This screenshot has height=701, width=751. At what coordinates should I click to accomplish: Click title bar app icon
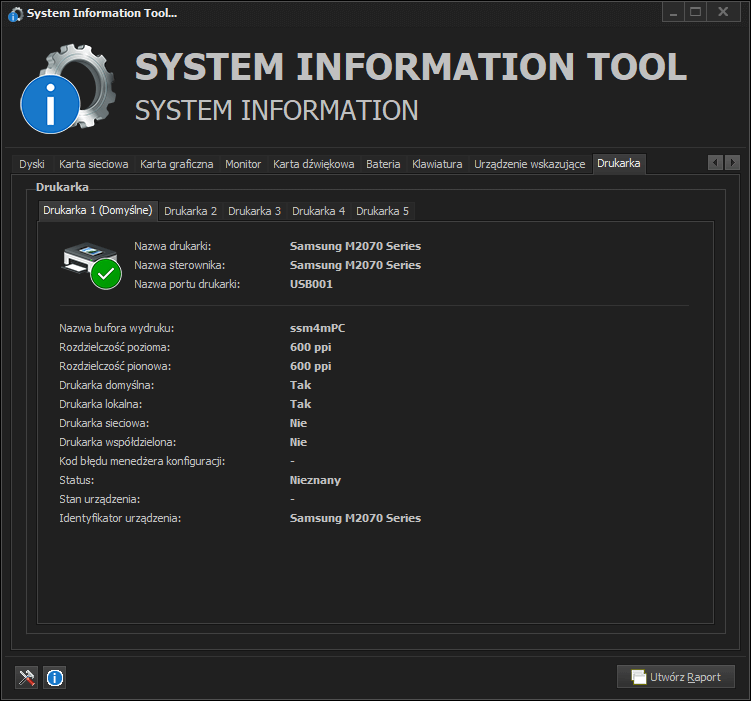[x=15, y=14]
